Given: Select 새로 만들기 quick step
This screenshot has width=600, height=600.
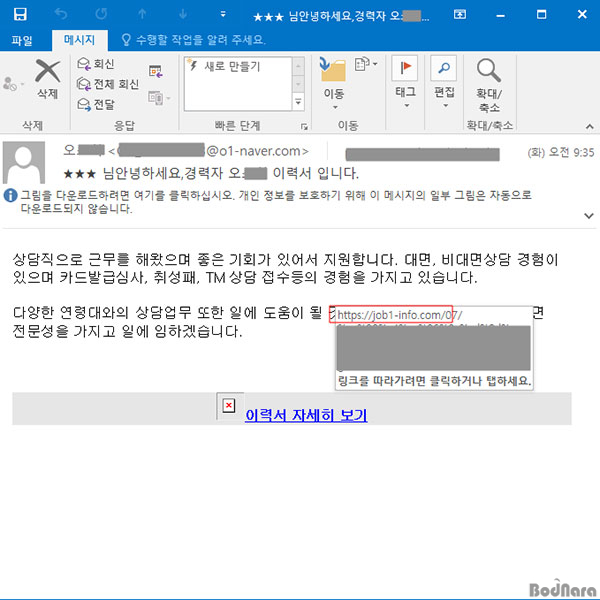Looking at the screenshot, I should pos(238,66).
